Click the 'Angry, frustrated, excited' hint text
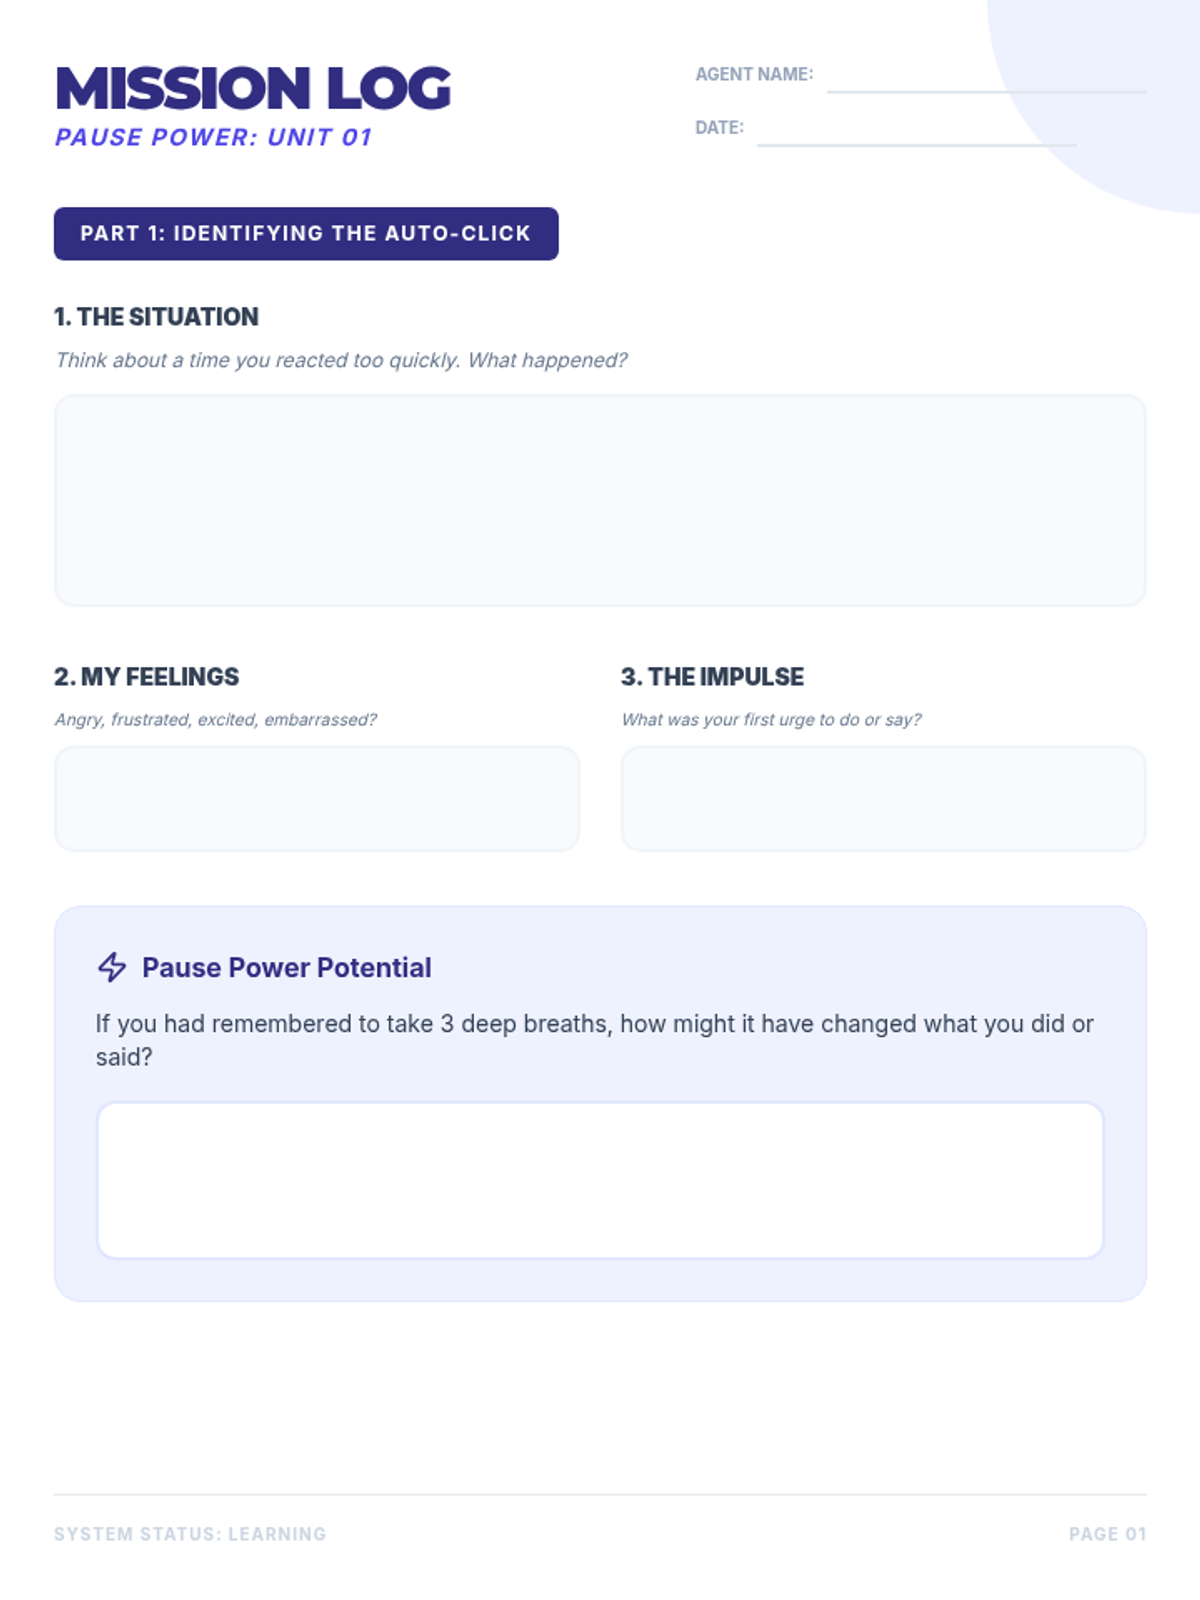Image resolution: width=1200 pixels, height=1600 pixels. 216,720
